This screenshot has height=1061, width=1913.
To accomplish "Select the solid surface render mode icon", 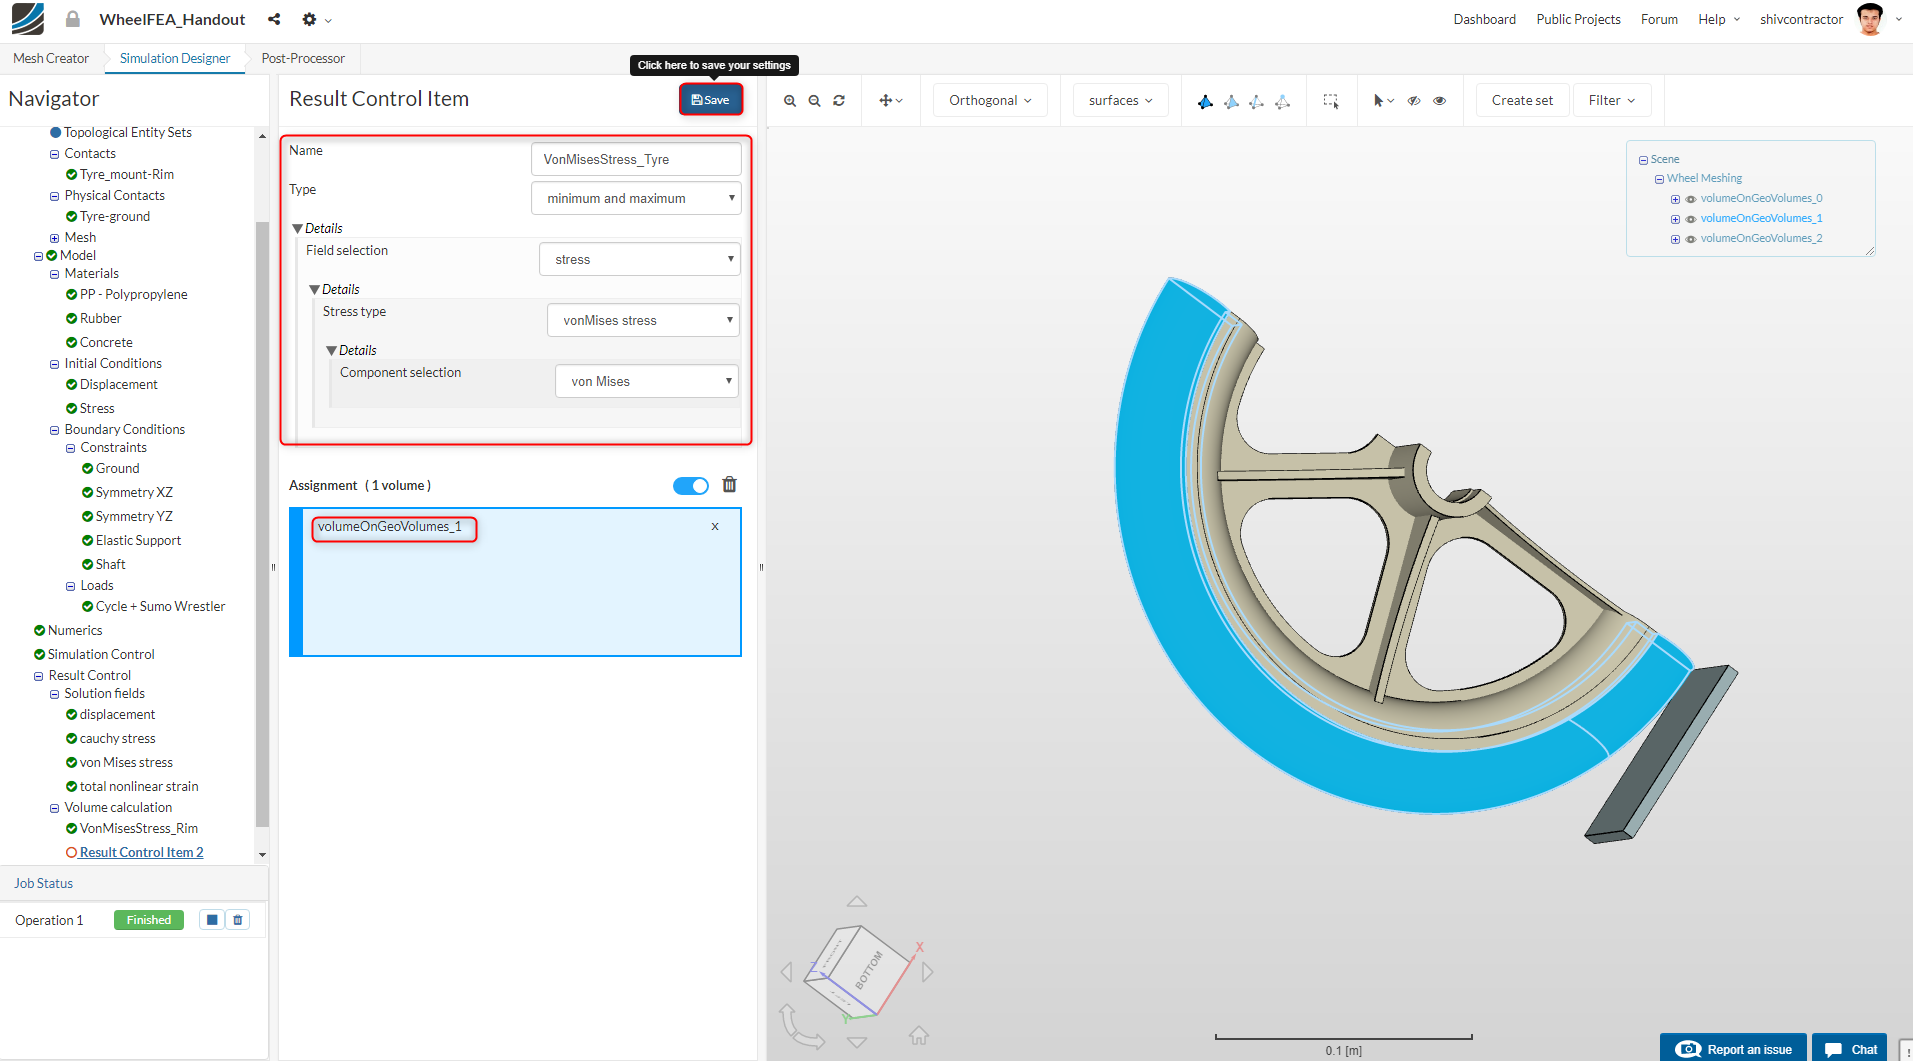I will pyautogui.click(x=1205, y=101).
